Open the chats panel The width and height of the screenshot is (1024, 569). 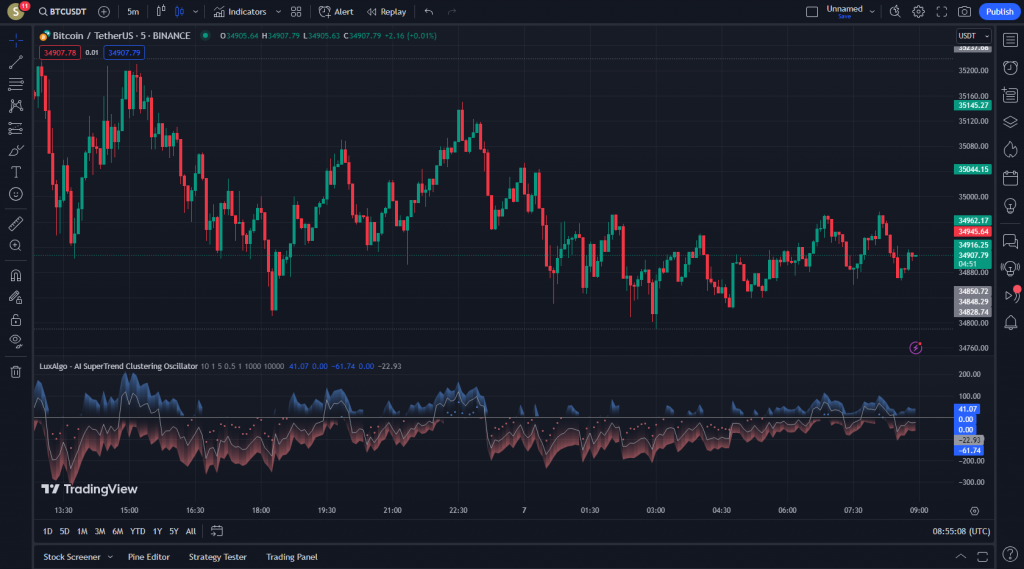[x=1010, y=241]
